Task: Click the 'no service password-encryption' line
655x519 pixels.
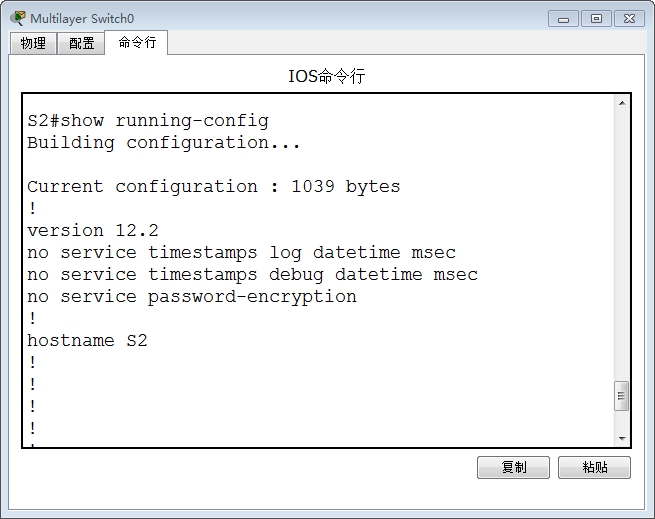Action: [x=191, y=297]
